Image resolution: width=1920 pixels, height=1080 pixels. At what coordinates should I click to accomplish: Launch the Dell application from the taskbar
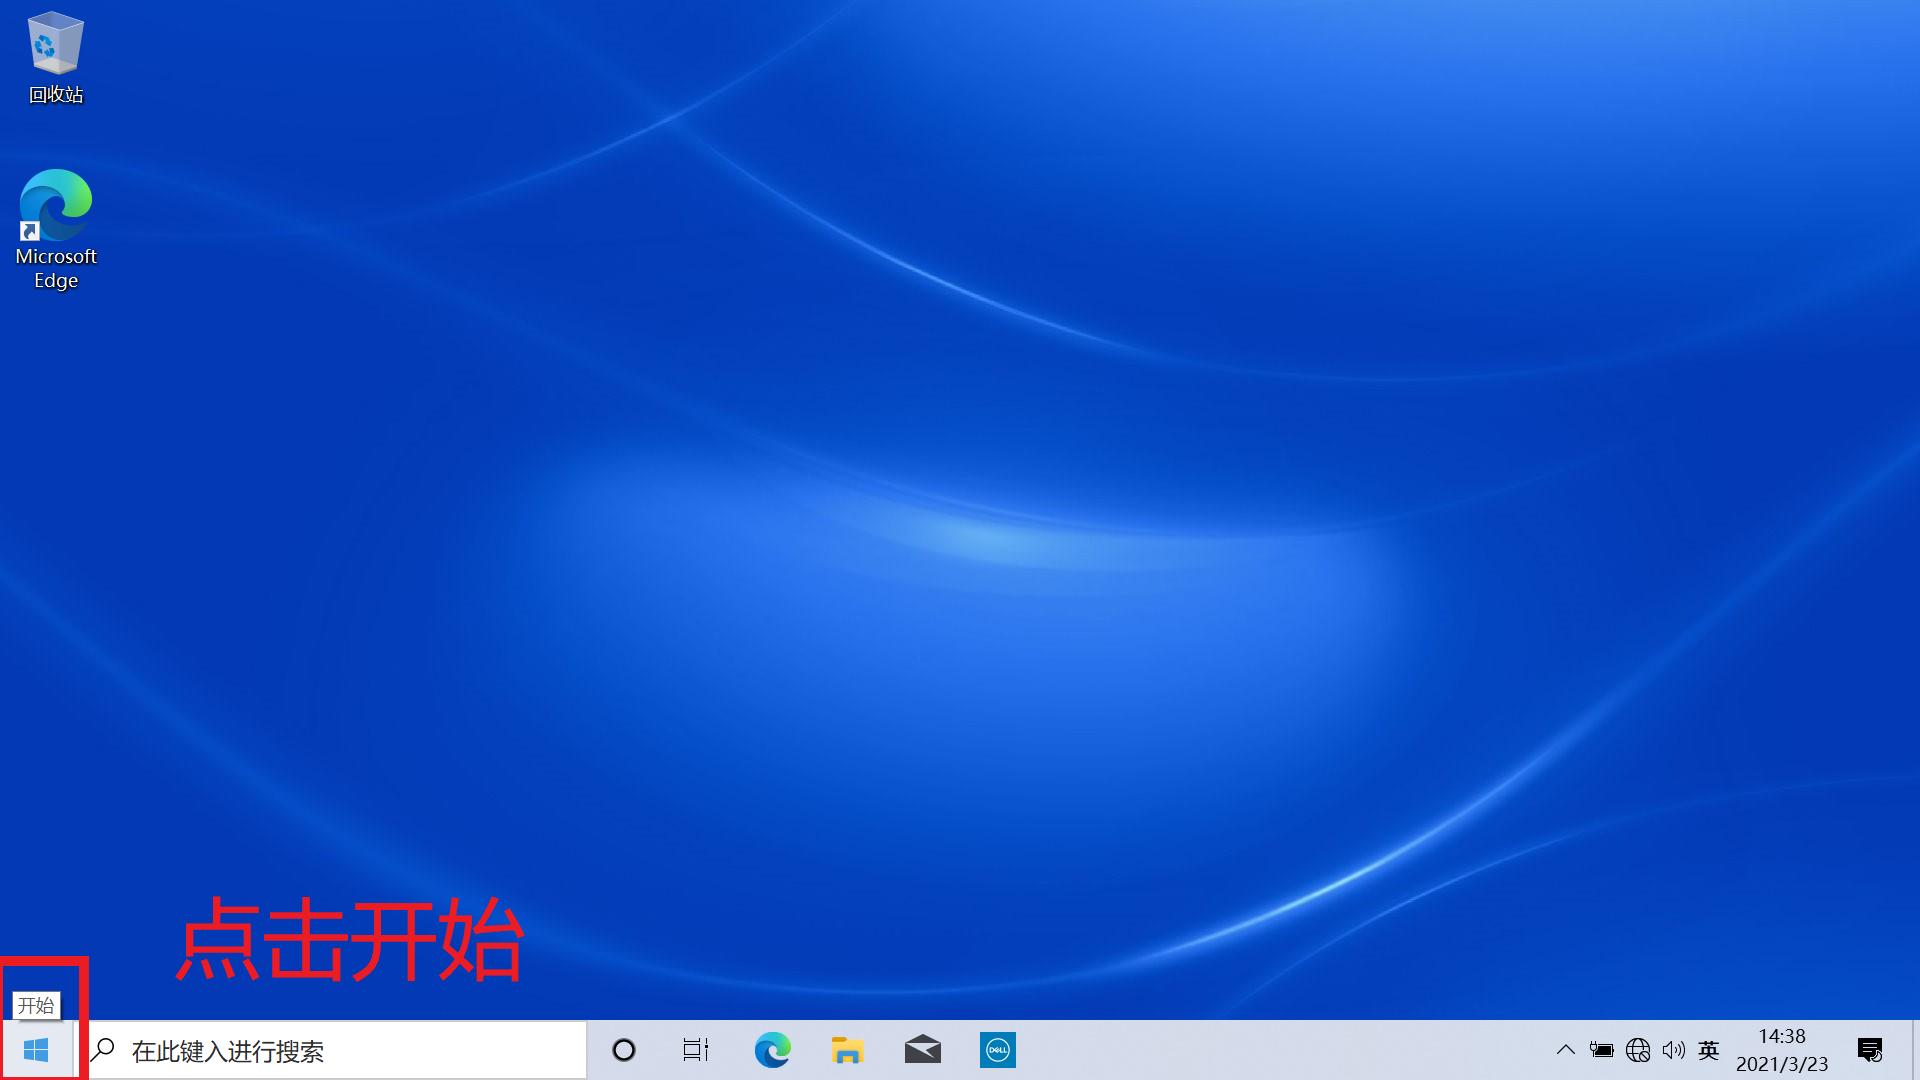[997, 1050]
